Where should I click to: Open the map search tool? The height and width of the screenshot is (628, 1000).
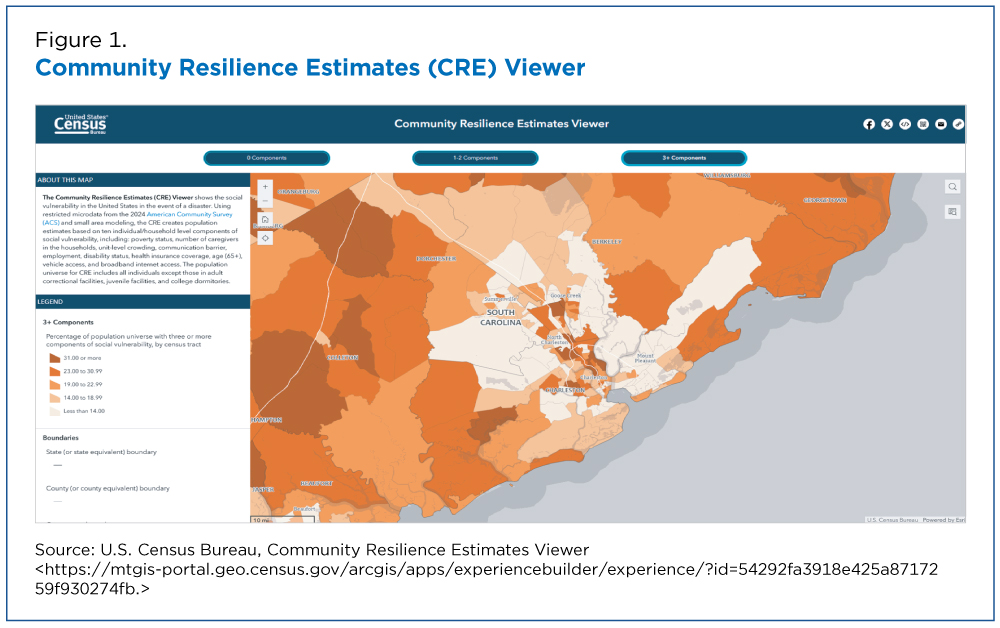click(952, 187)
